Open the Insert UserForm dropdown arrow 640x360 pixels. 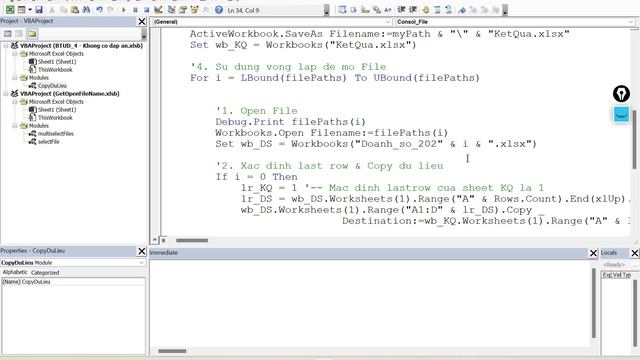(x=30, y=10)
